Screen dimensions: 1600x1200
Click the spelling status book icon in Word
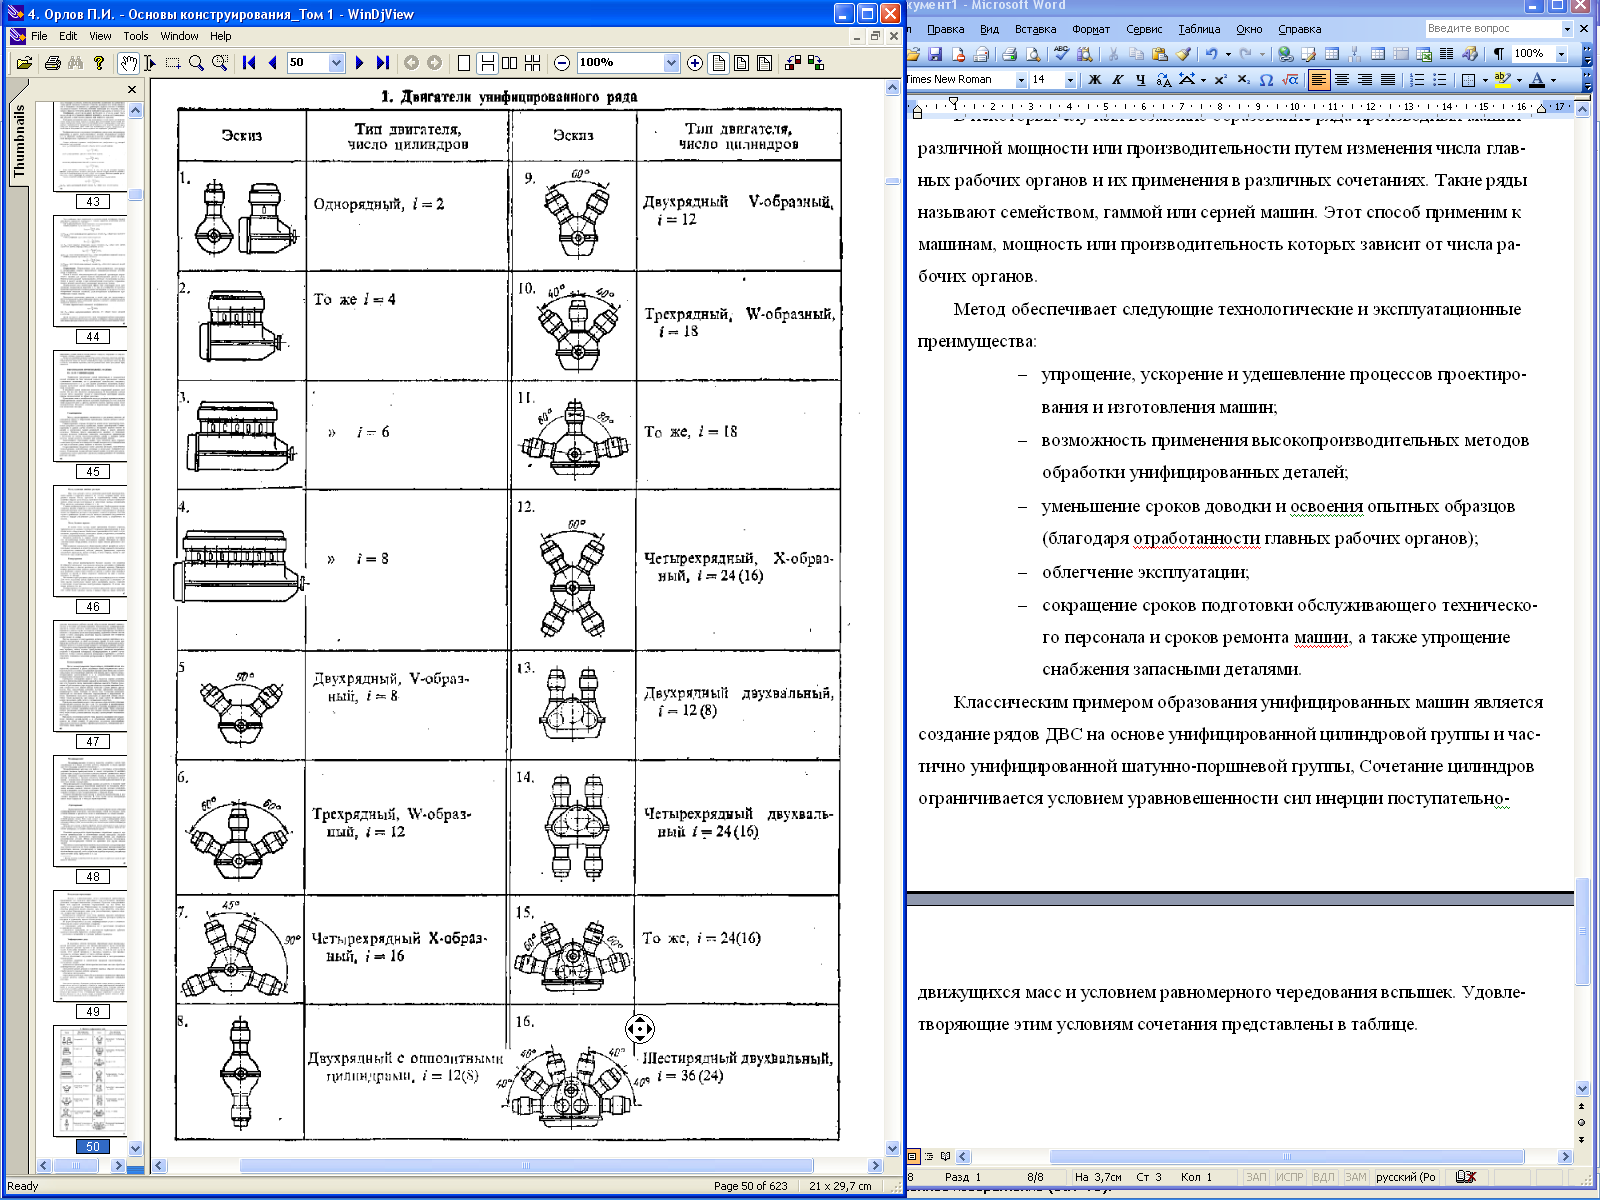[x=1466, y=1177]
